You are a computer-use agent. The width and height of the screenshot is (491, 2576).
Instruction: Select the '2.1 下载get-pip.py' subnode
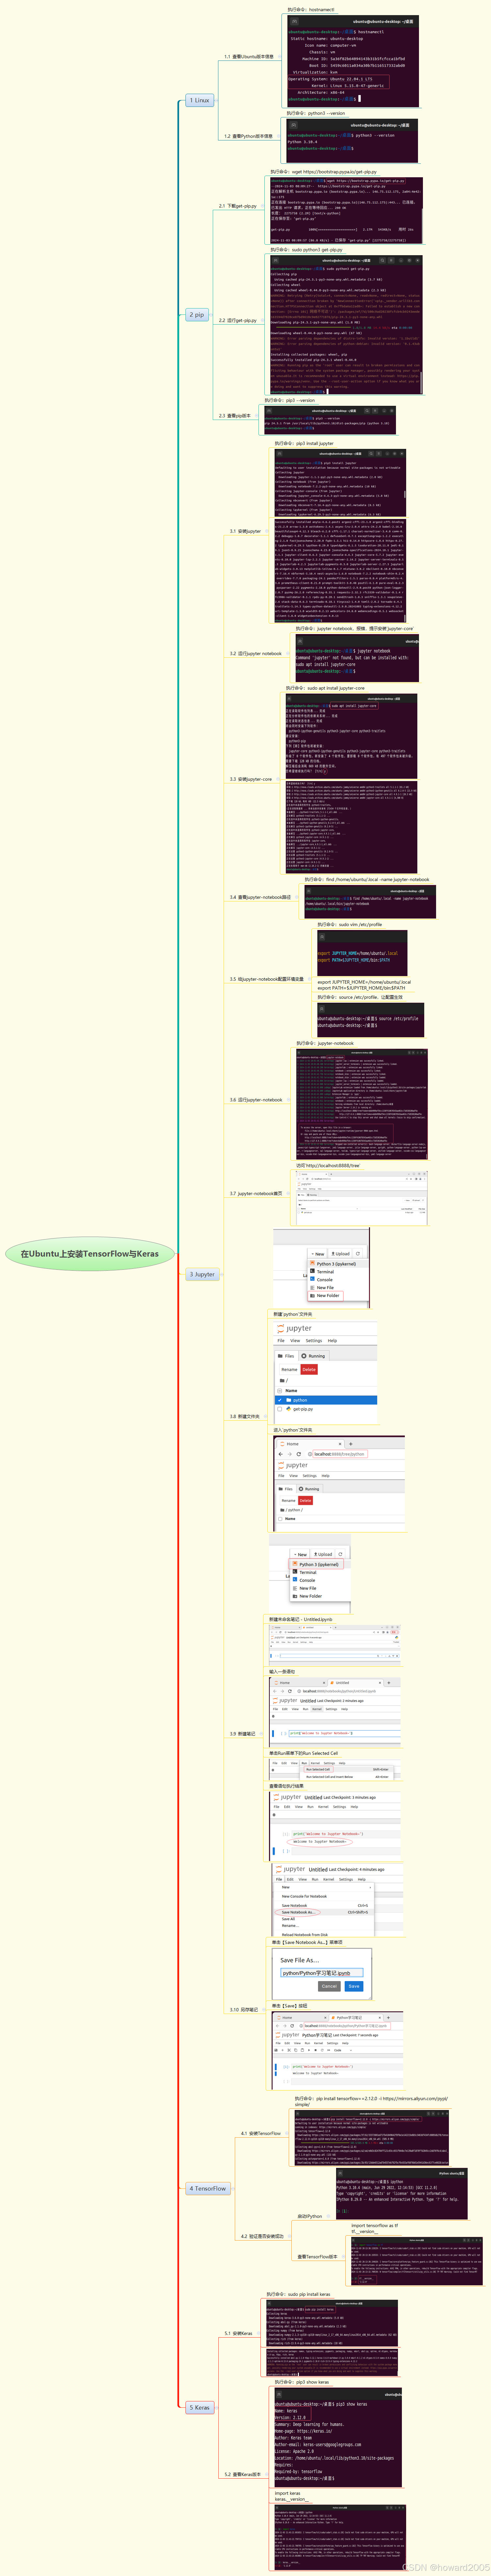tap(238, 206)
